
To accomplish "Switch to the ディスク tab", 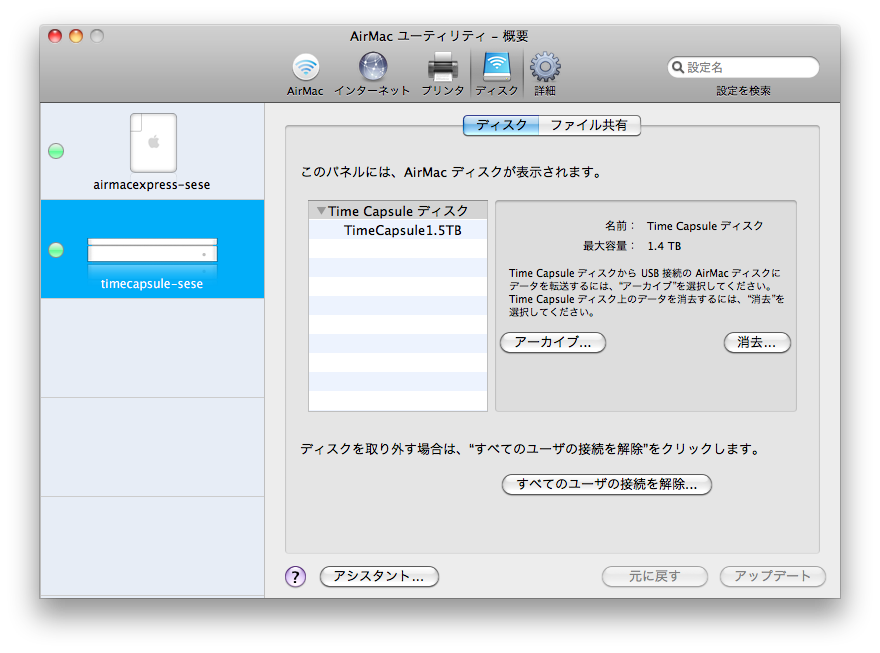I will pyautogui.click(x=501, y=125).
